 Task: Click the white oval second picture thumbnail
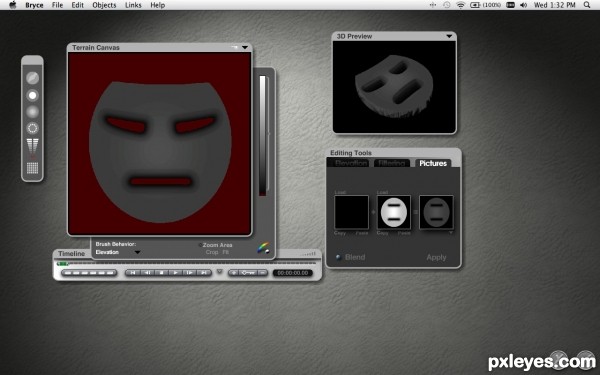[x=394, y=212]
